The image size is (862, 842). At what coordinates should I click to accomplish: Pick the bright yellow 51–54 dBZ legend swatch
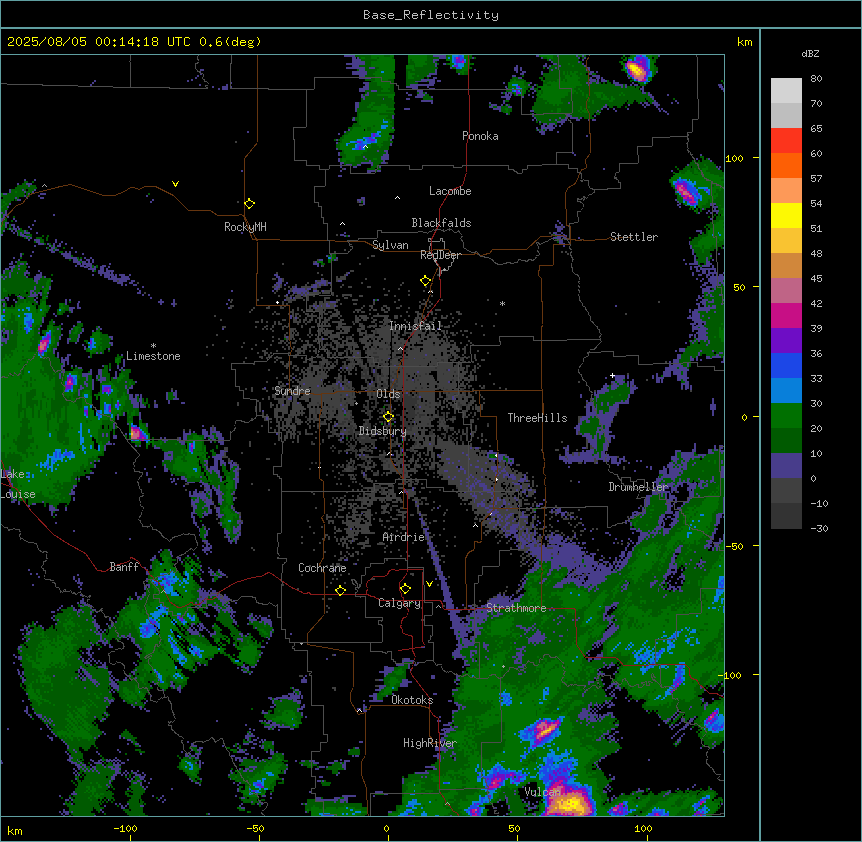(x=786, y=215)
